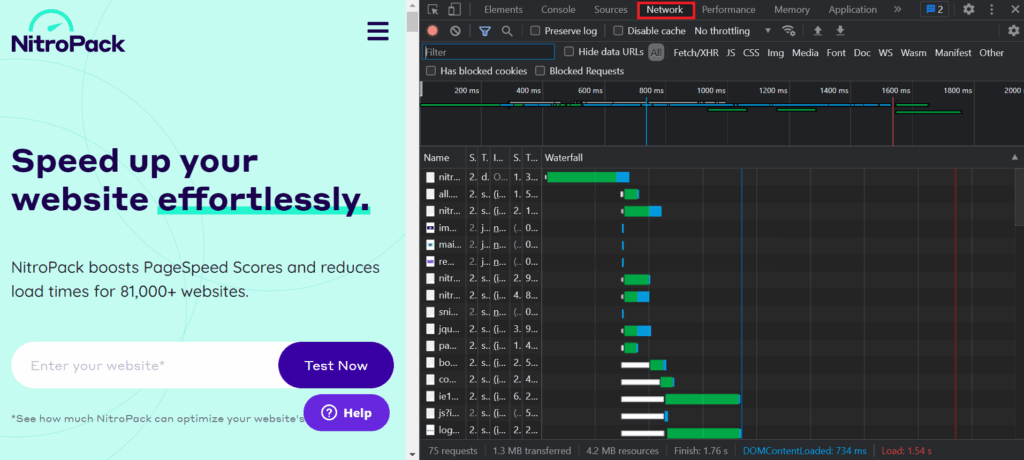Toggle the filter funnel icon
This screenshot has width=1024, height=460.
coord(485,31)
